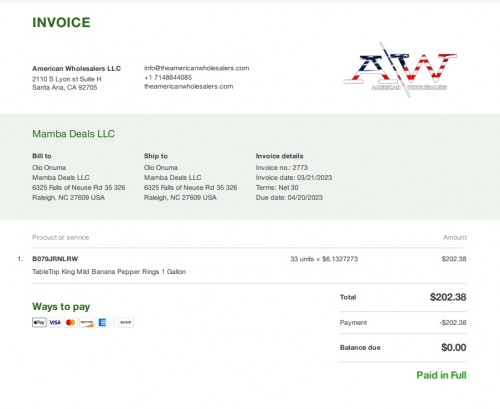This screenshot has width=500, height=409.
Task: Click the American Wholesalers AW logo
Action: click(400, 70)
